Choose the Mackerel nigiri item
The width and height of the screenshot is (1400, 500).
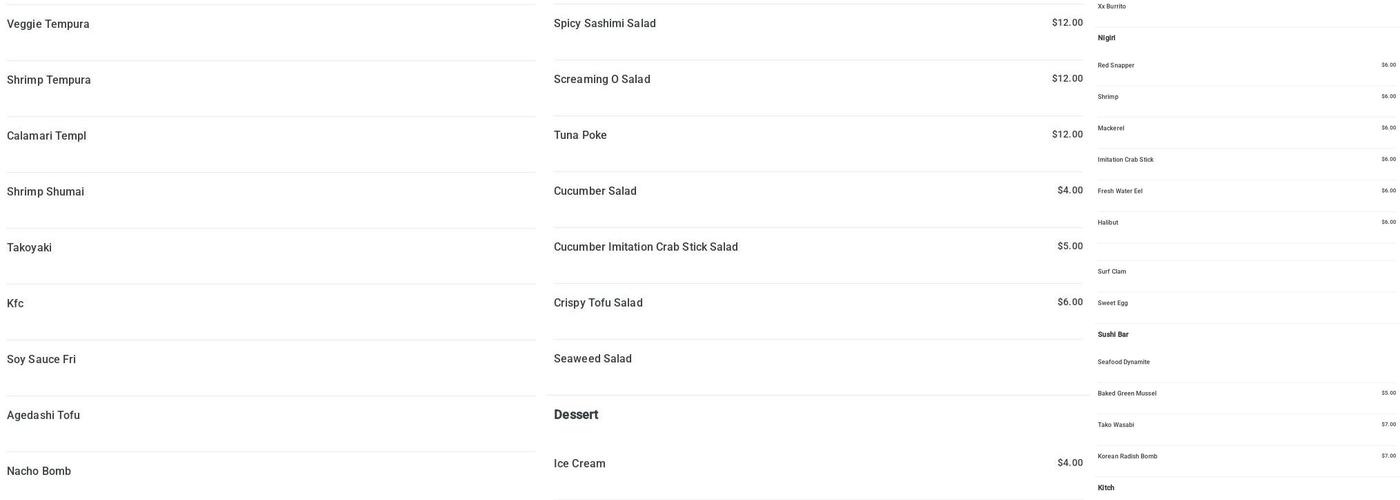point(1111,128)
